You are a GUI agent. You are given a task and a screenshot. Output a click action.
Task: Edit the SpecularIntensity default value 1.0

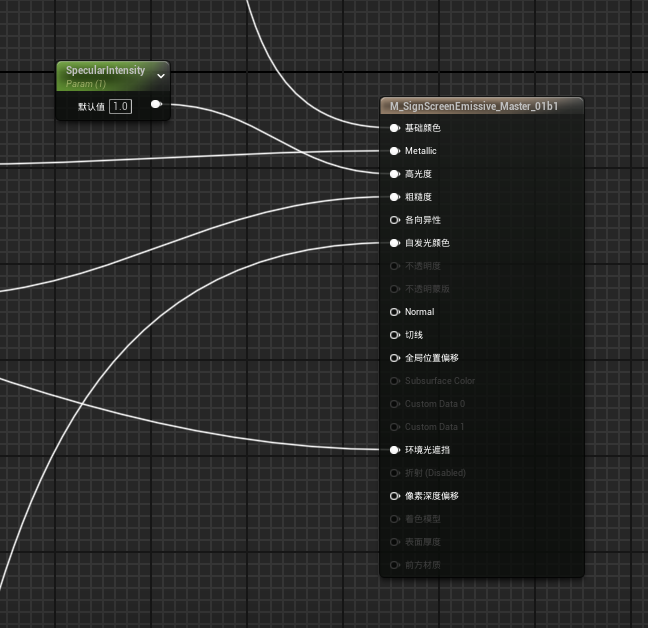click(120, 106)
